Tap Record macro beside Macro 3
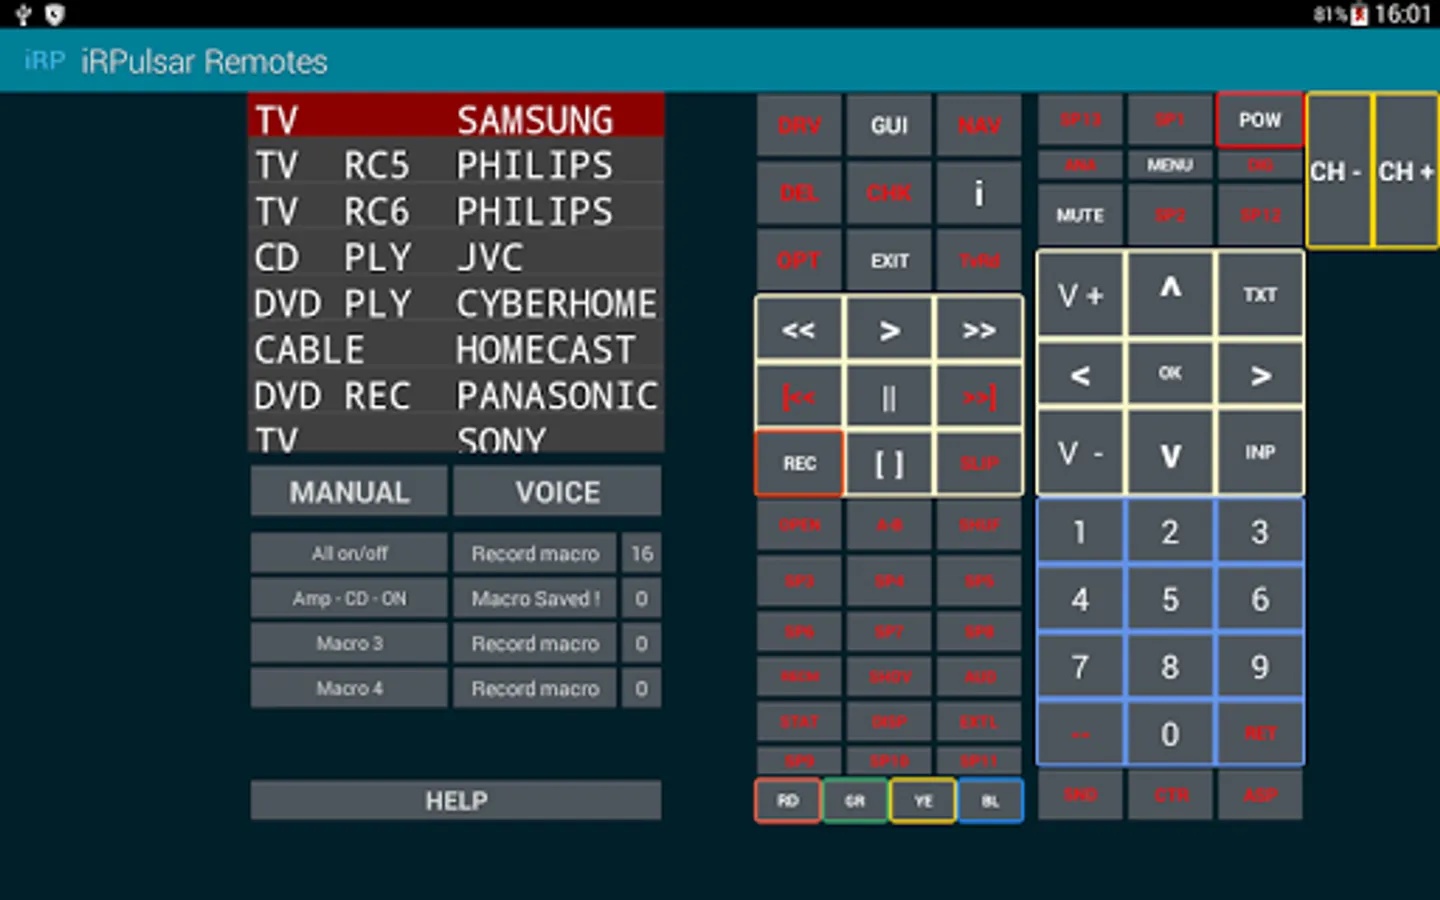The height and width of the screenshot is (900, 1440). [x=535, y=643]
